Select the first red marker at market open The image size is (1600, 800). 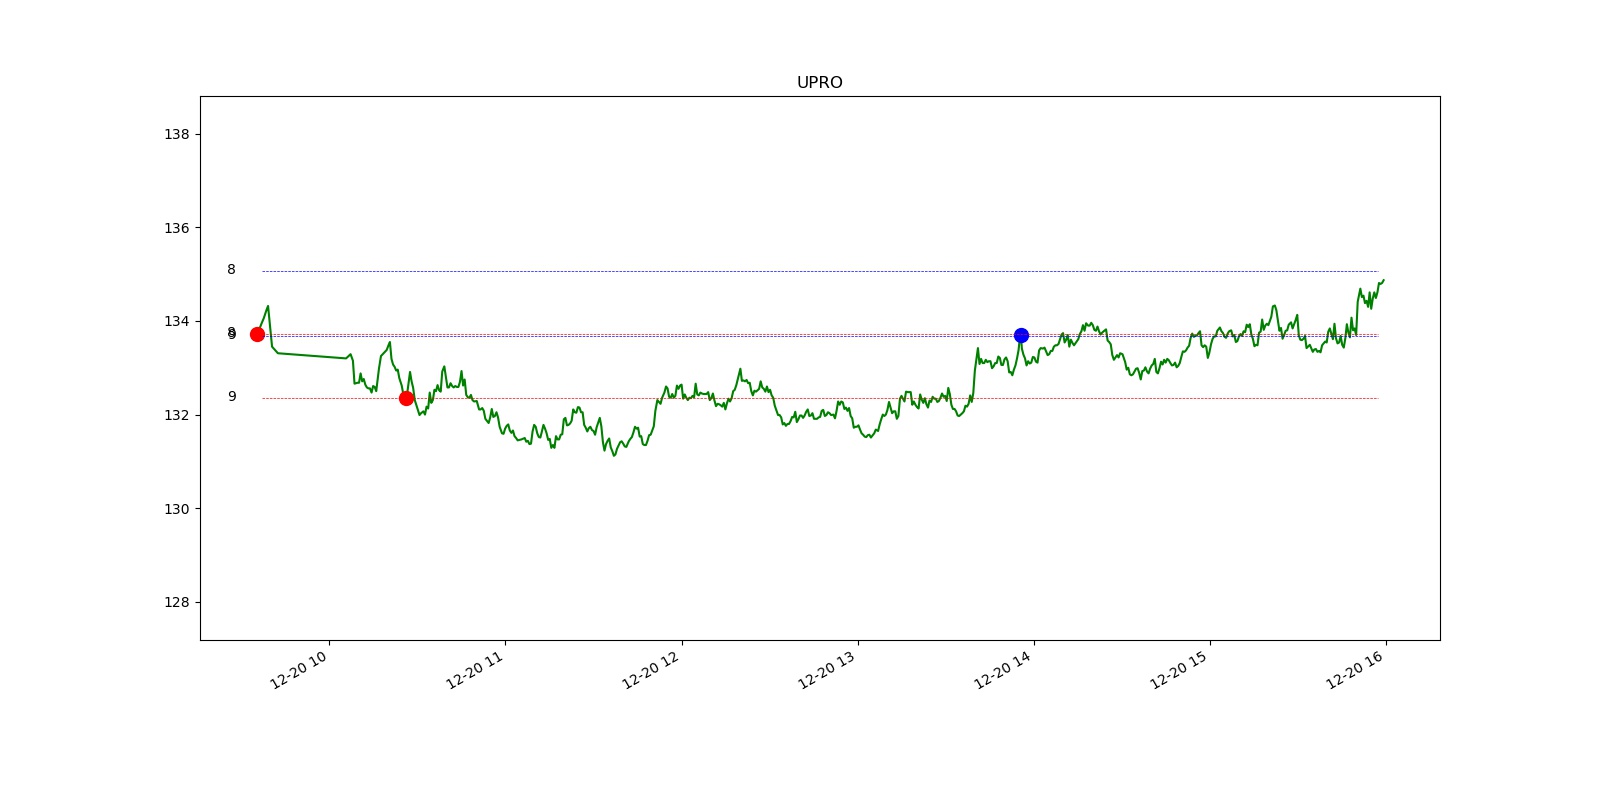(x=257, y=334)
